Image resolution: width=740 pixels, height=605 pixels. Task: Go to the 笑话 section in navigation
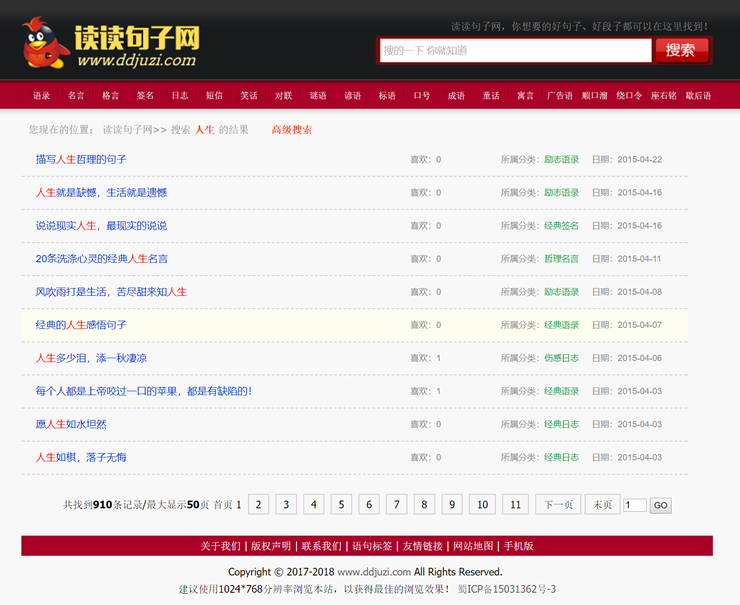point(248,96)
